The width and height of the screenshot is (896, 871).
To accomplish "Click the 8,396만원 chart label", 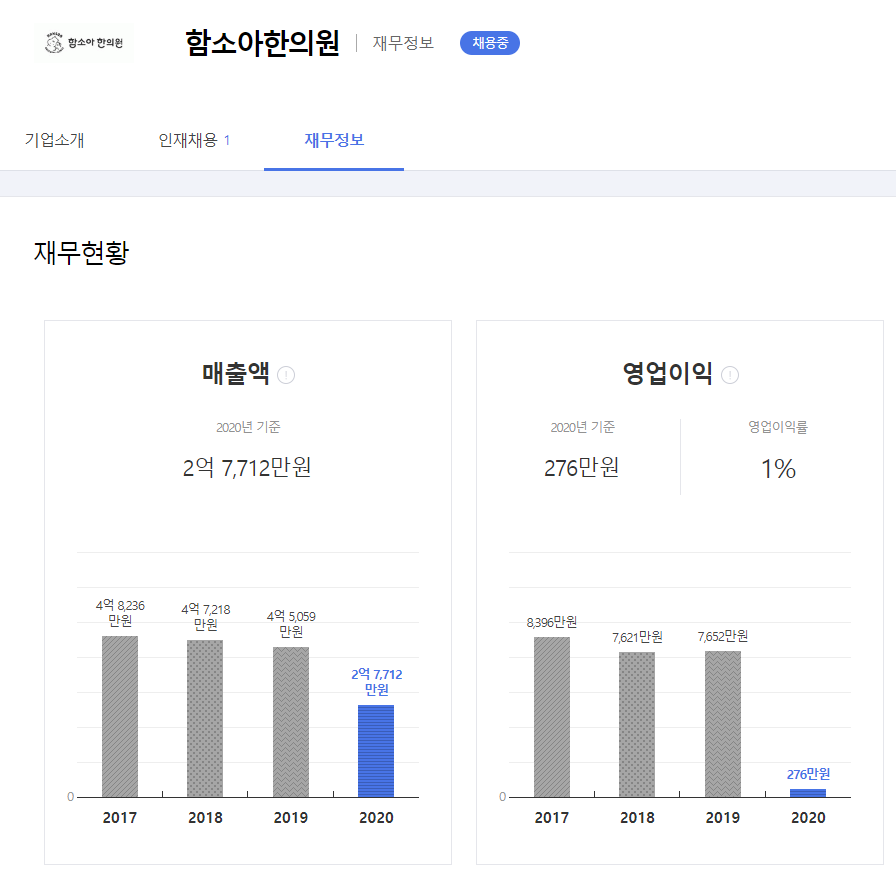I will pos(552,622).
